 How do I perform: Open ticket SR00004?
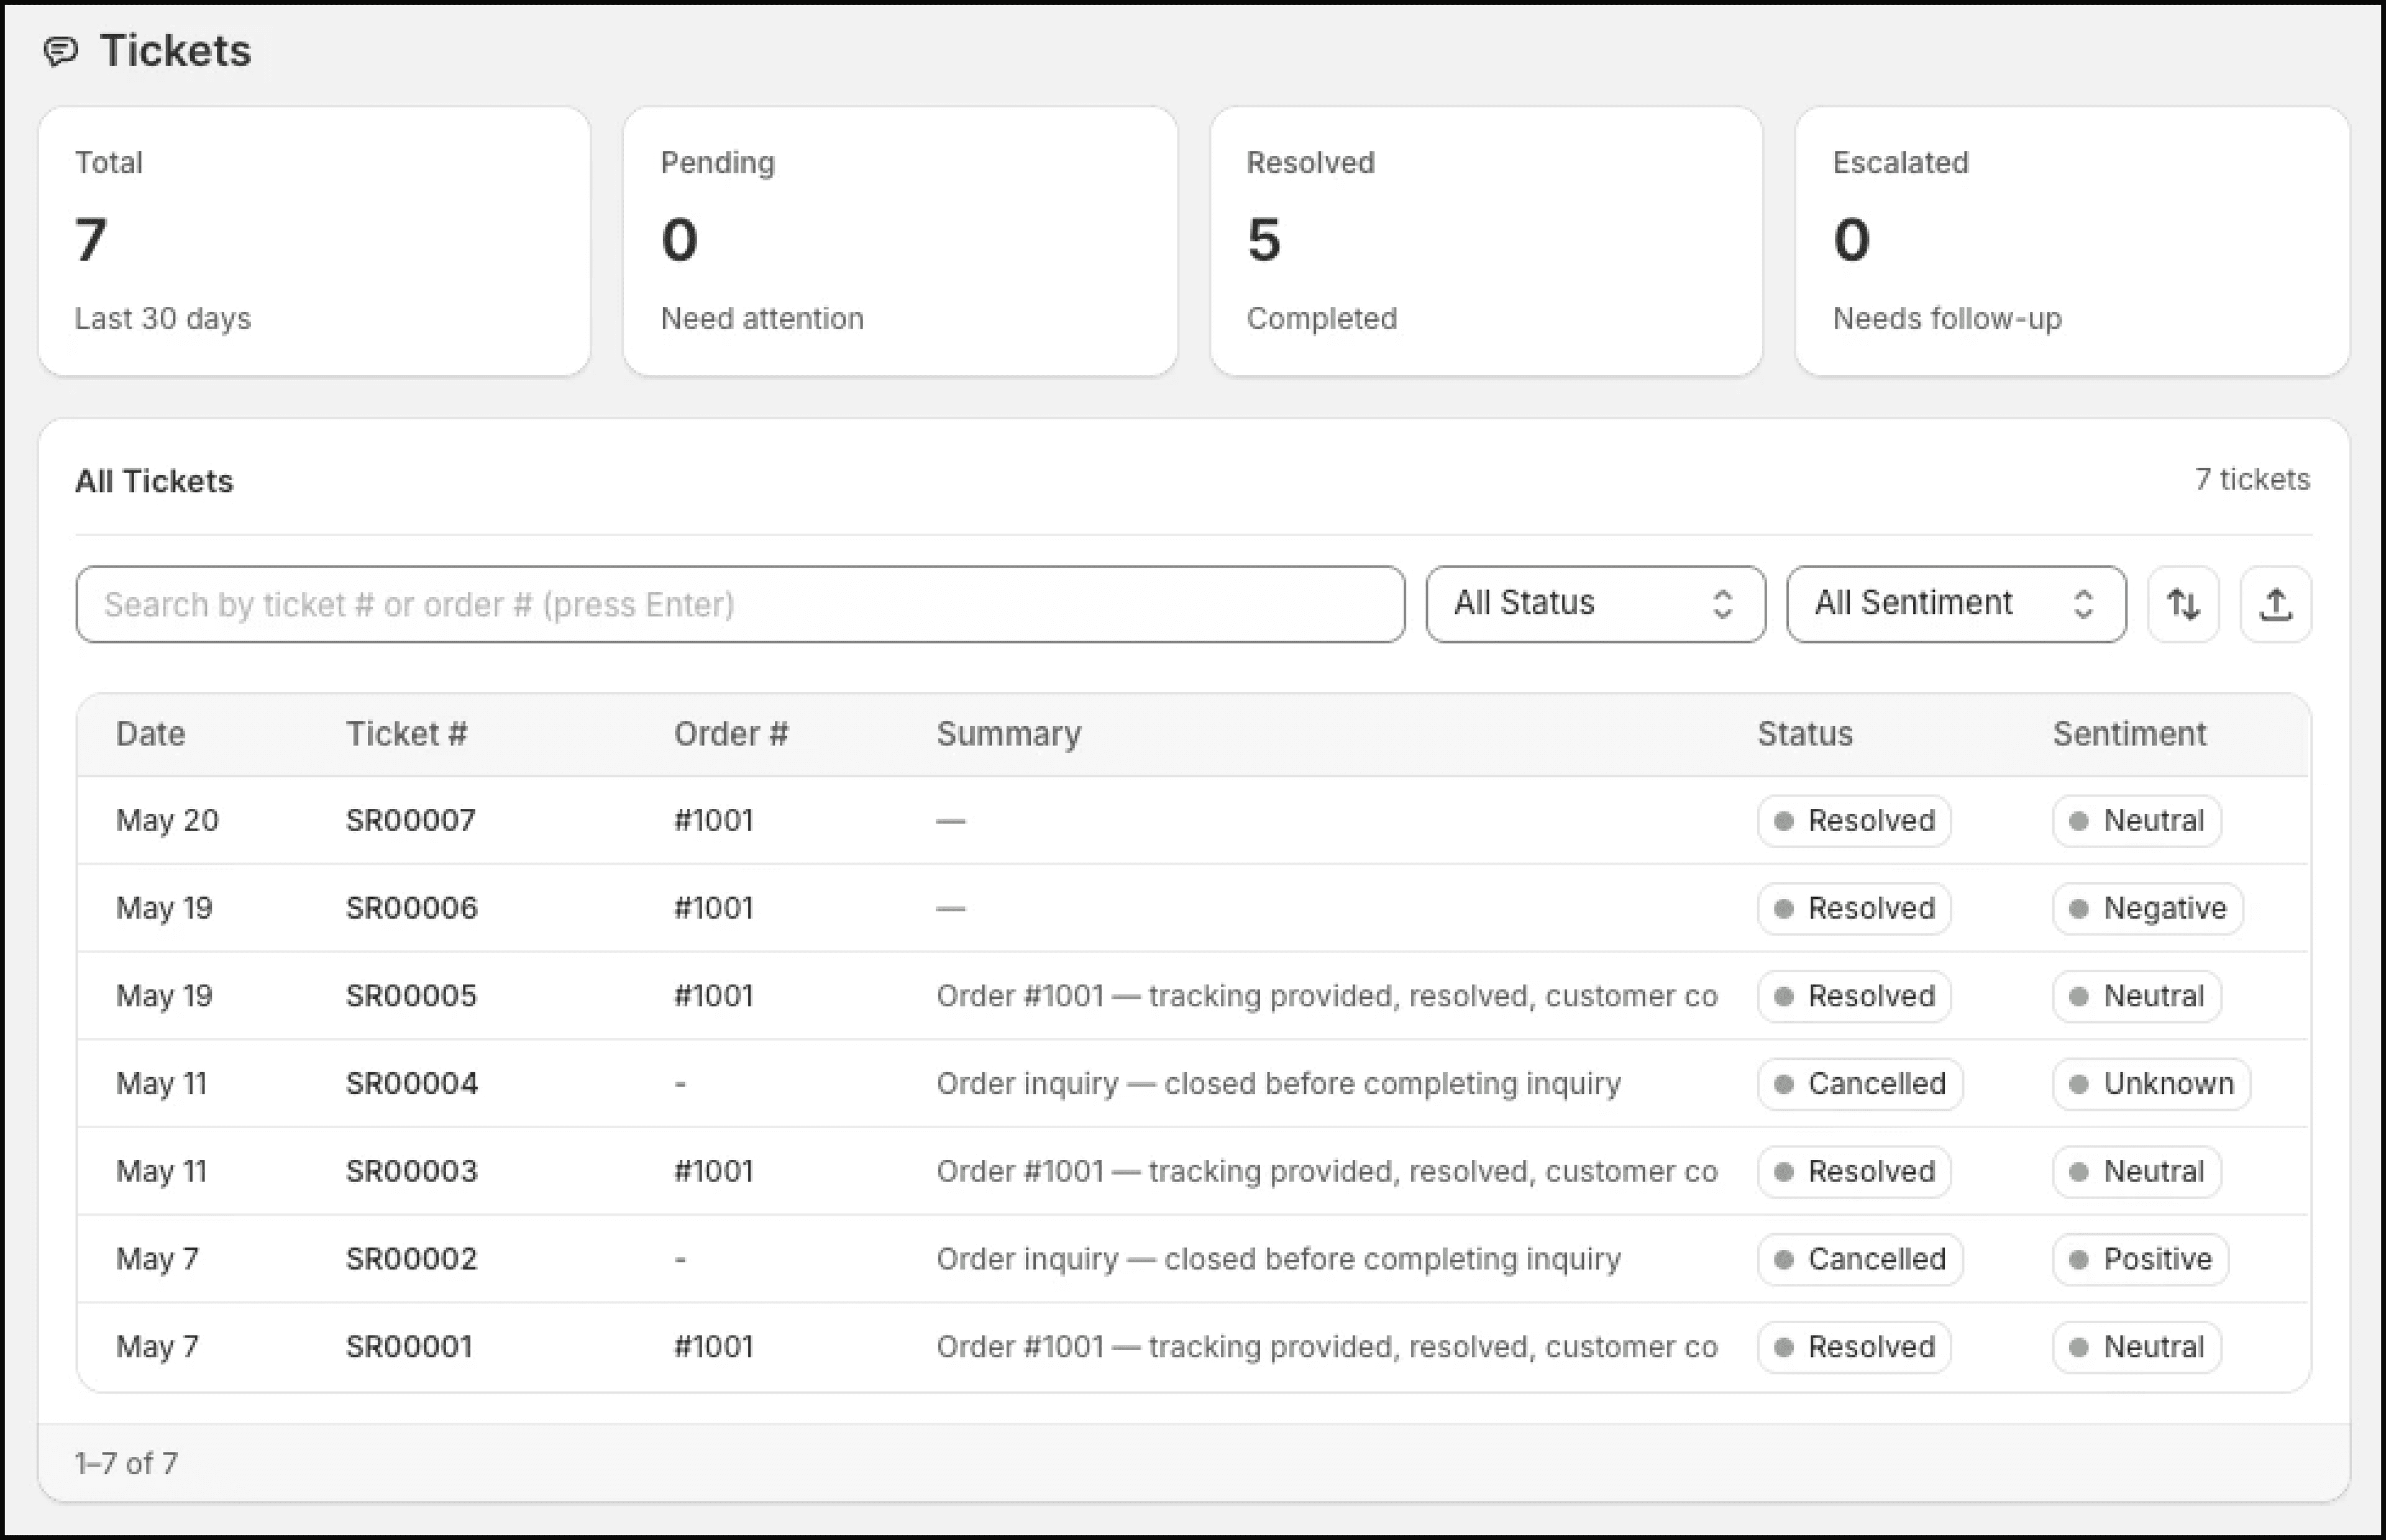[412, 1084]
